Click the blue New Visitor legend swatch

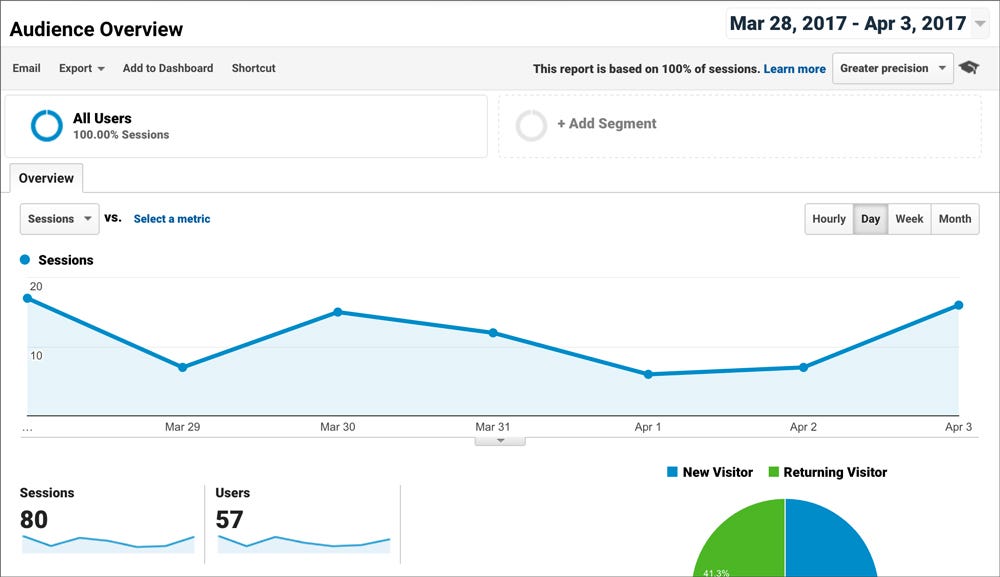tap(672, 472)
